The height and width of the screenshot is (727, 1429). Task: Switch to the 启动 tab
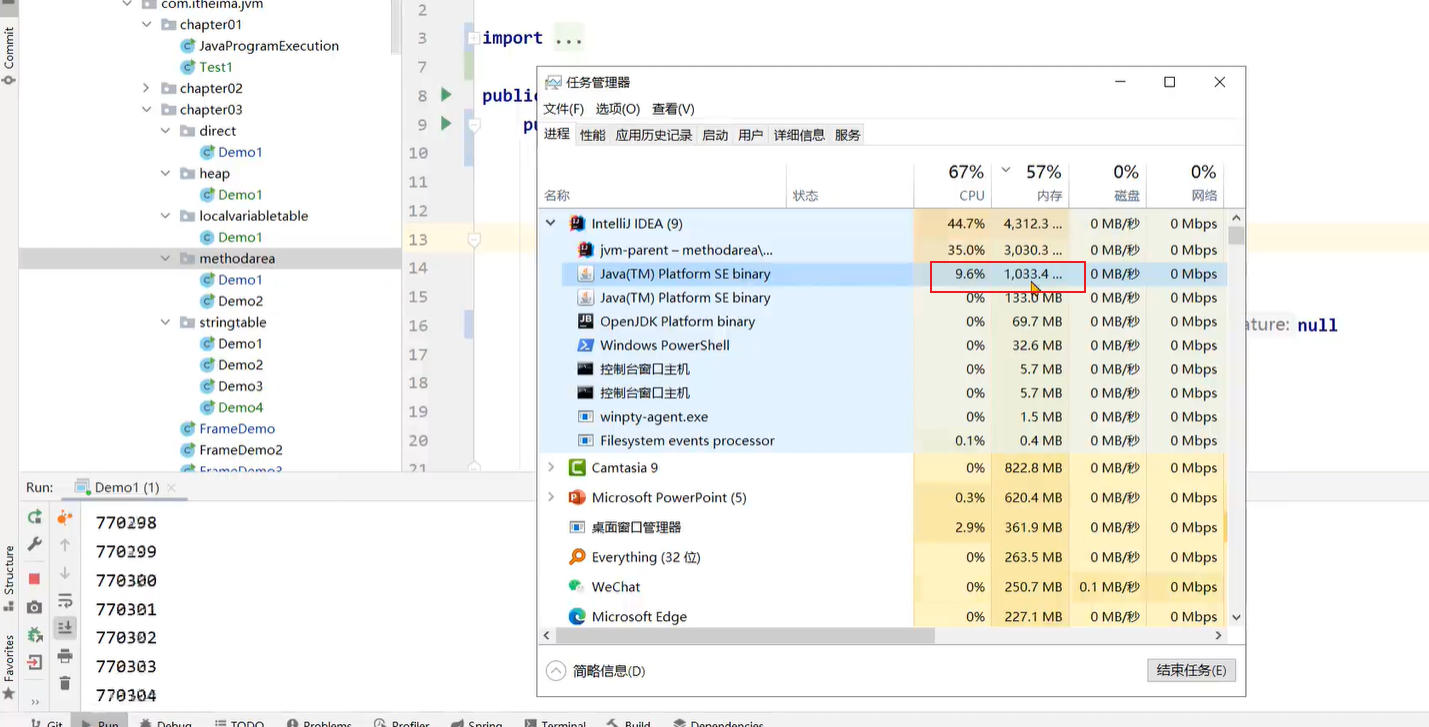click(715, 135)
